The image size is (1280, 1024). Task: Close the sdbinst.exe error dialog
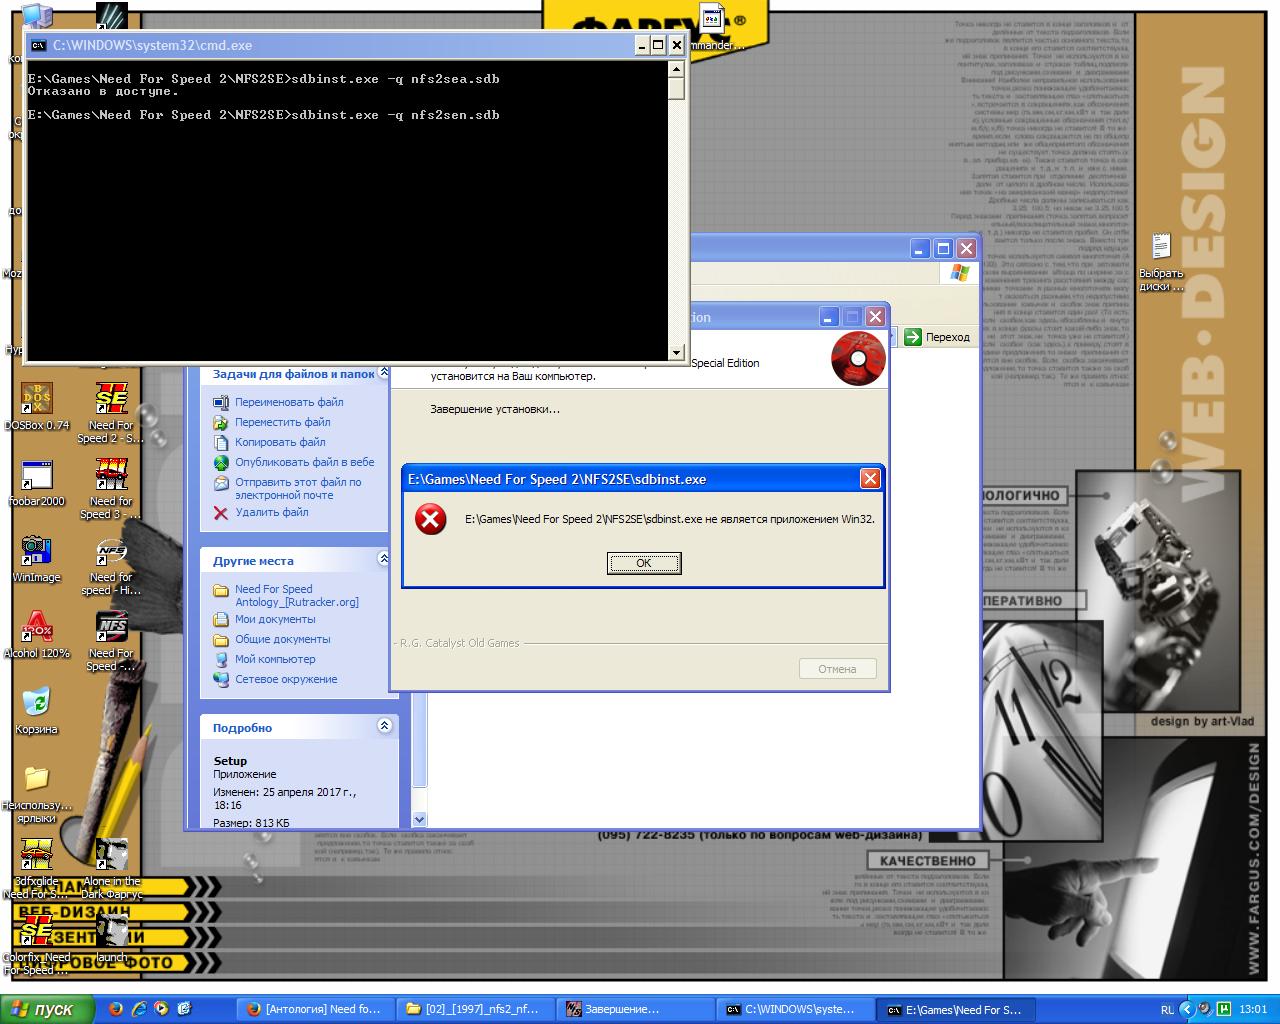tap(870, 479)
